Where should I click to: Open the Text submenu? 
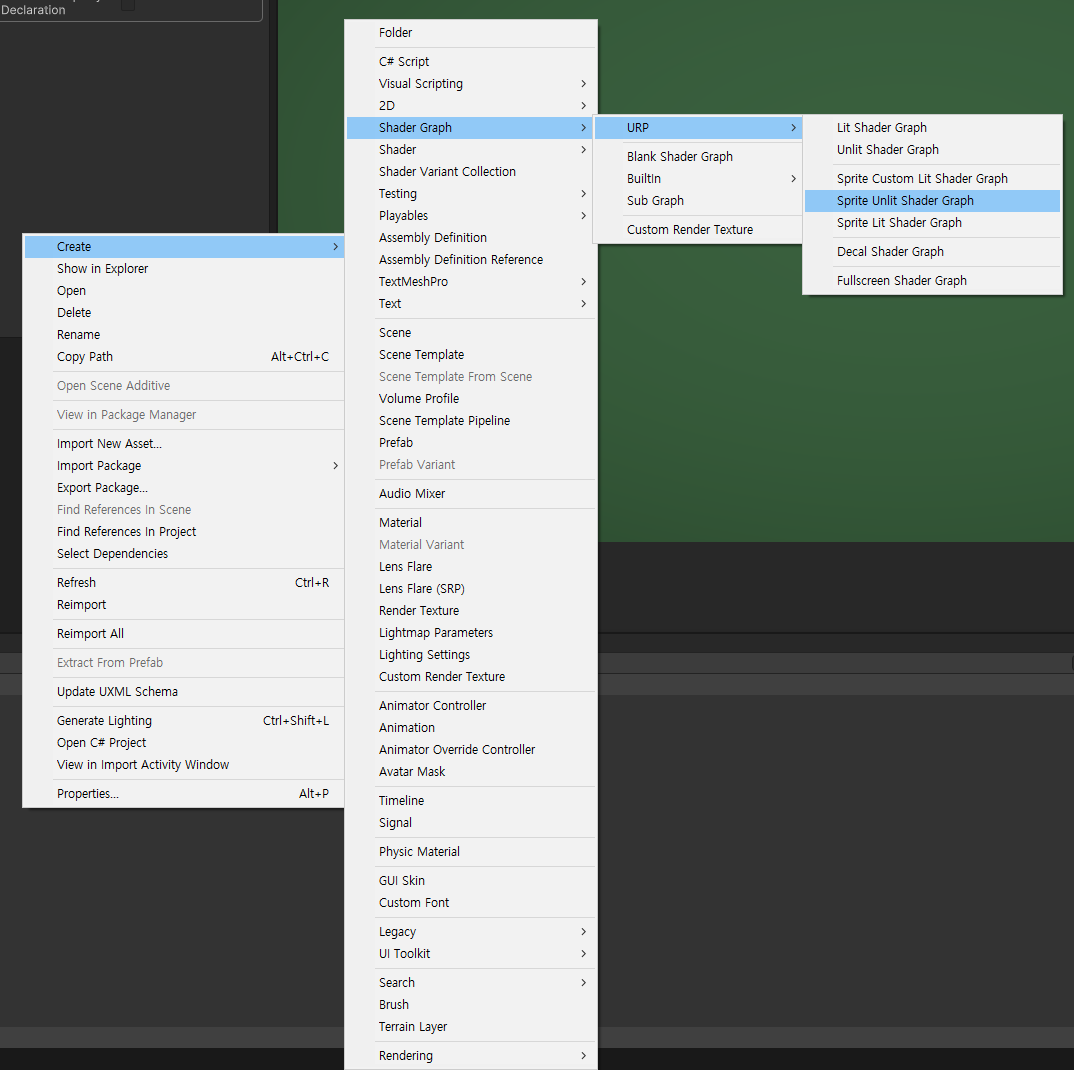click(471, 303)
